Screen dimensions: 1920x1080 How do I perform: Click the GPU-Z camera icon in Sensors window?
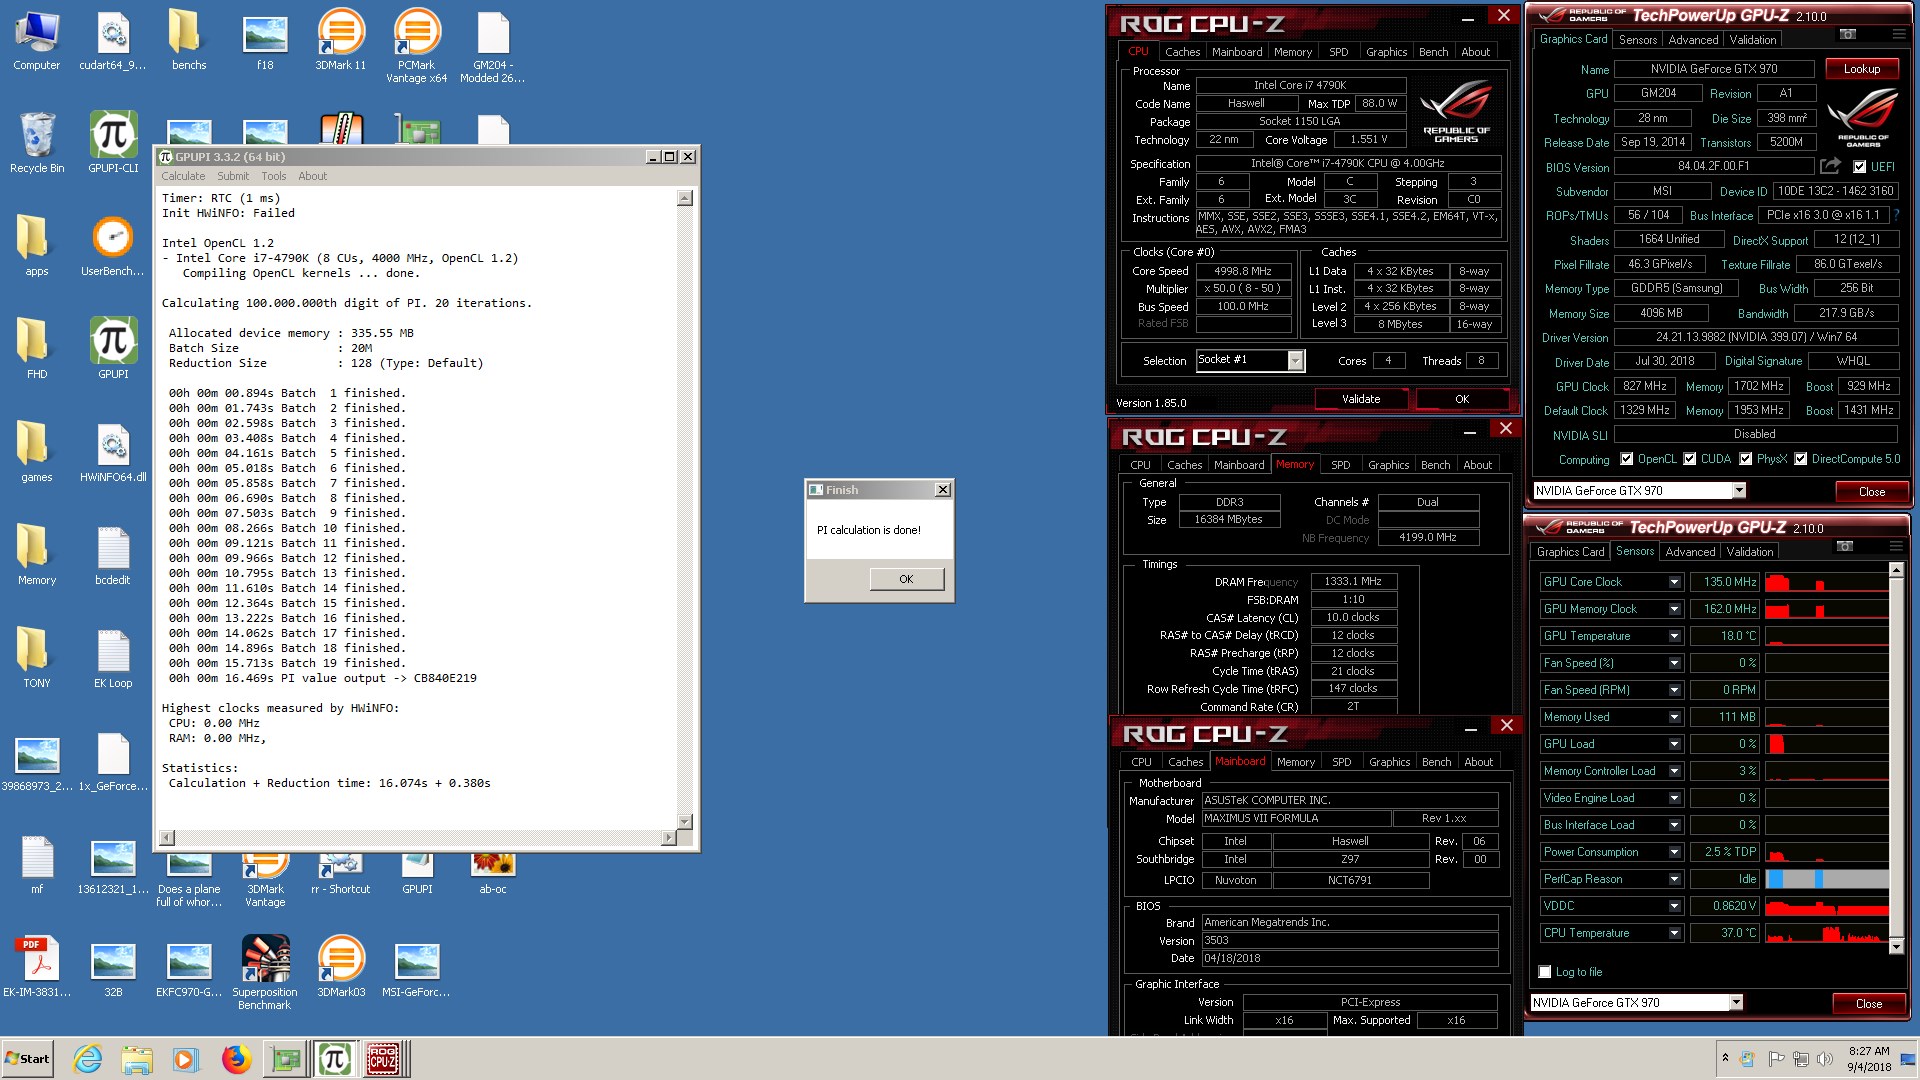point(1845,546)
